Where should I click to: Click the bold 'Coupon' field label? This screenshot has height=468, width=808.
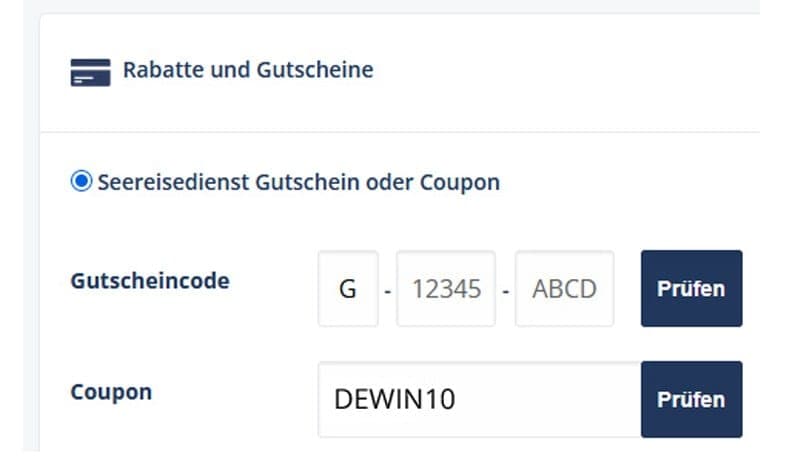pos(111,392)
